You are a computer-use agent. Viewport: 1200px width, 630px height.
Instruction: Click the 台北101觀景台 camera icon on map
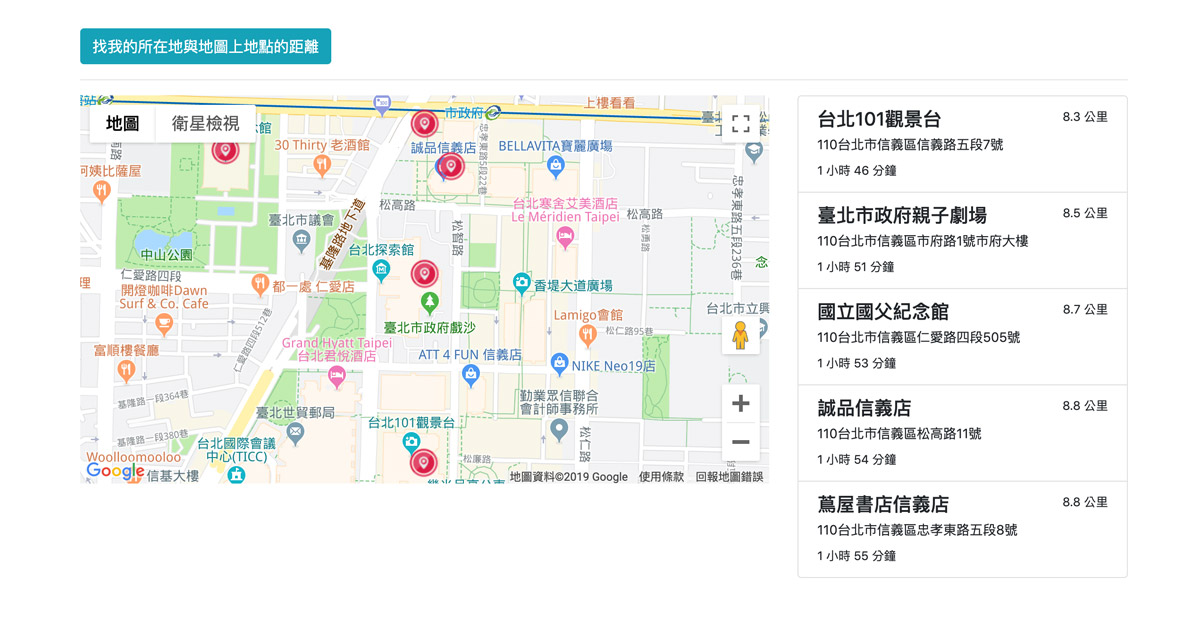[411, 442]
